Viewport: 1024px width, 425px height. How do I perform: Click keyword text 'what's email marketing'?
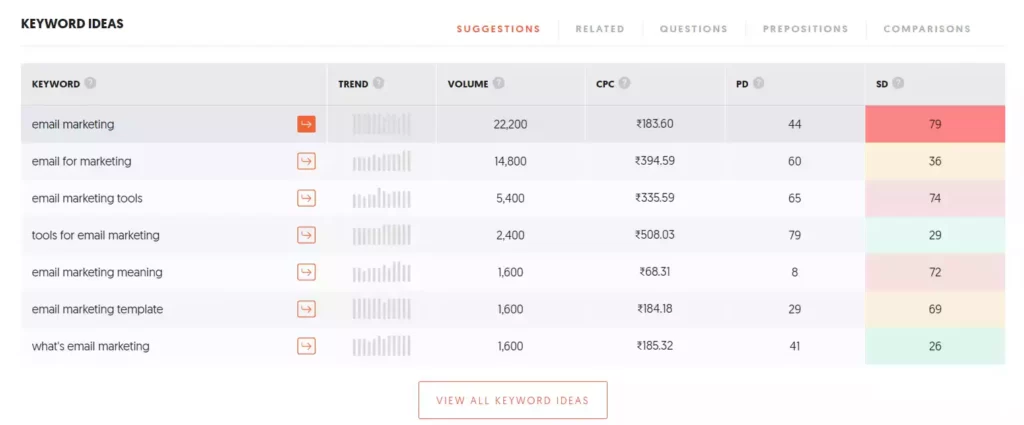[x=91, y=346]
